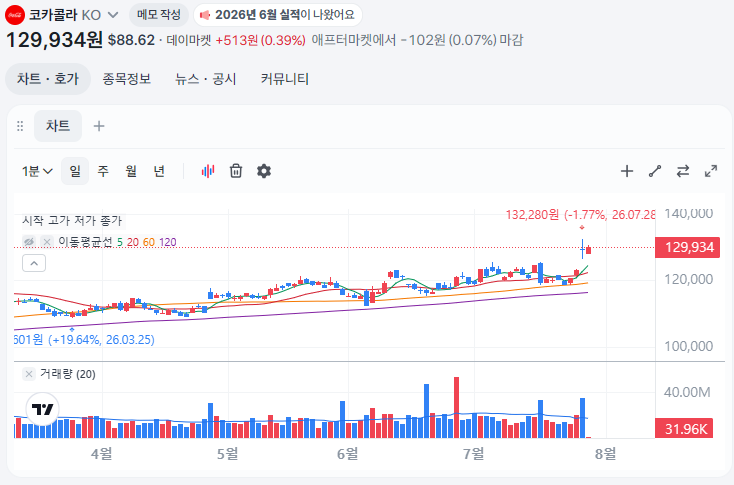
Task: Toggle moving average visibility eye icon
Action: pyautogui.click(x=29, y=242)
